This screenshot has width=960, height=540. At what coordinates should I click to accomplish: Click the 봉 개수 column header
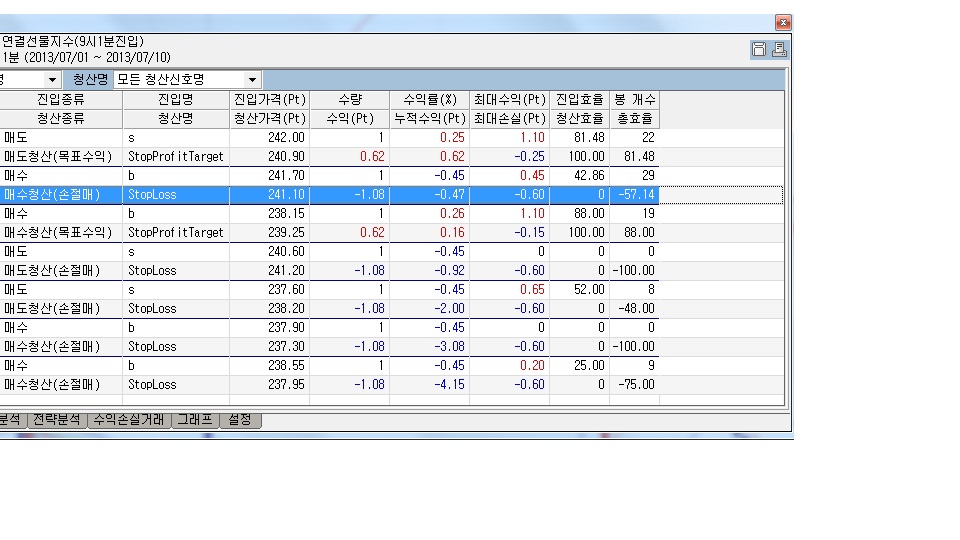(634, 100)
